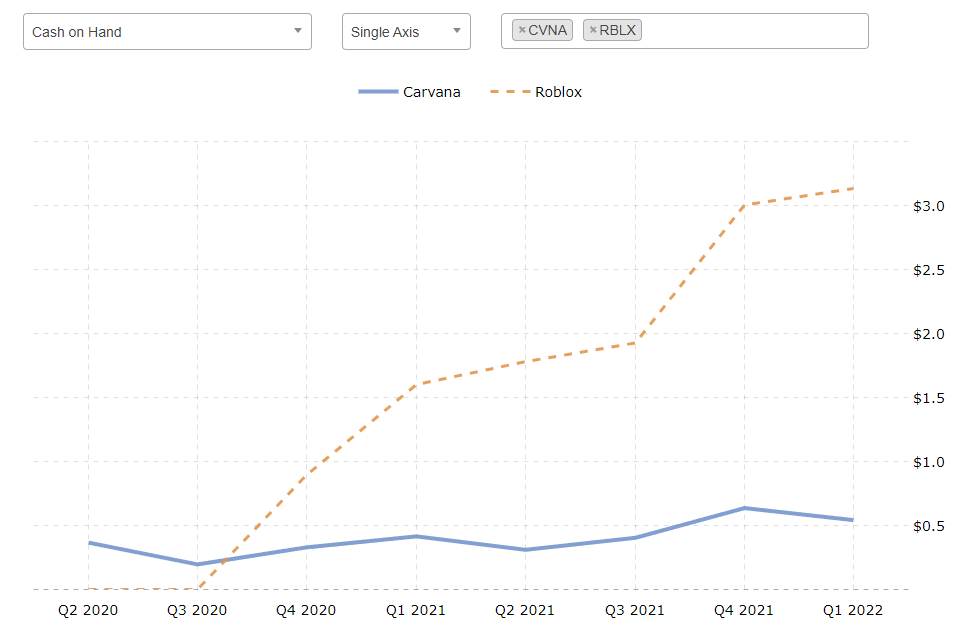Click the Q4 2021 axis label
Viewport: 967px width, 639px height.
pos(744,610)
